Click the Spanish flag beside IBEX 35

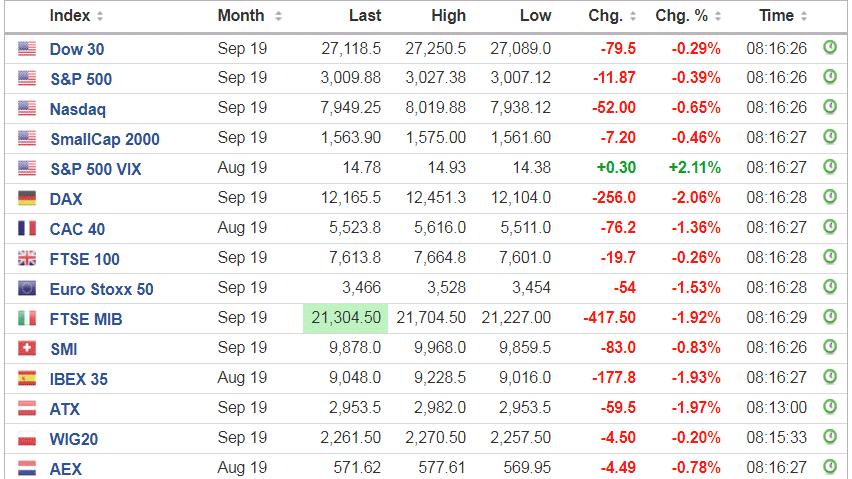(27, 379)
